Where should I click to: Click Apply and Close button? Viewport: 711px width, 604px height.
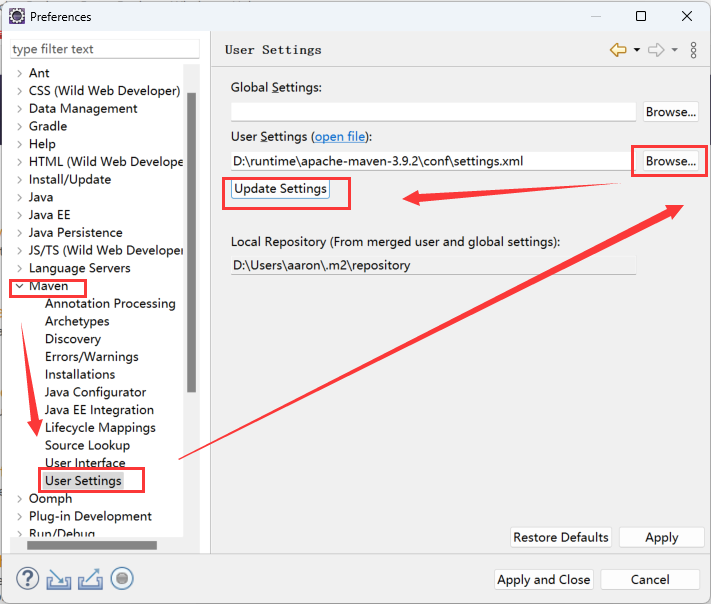pos(544,580)
